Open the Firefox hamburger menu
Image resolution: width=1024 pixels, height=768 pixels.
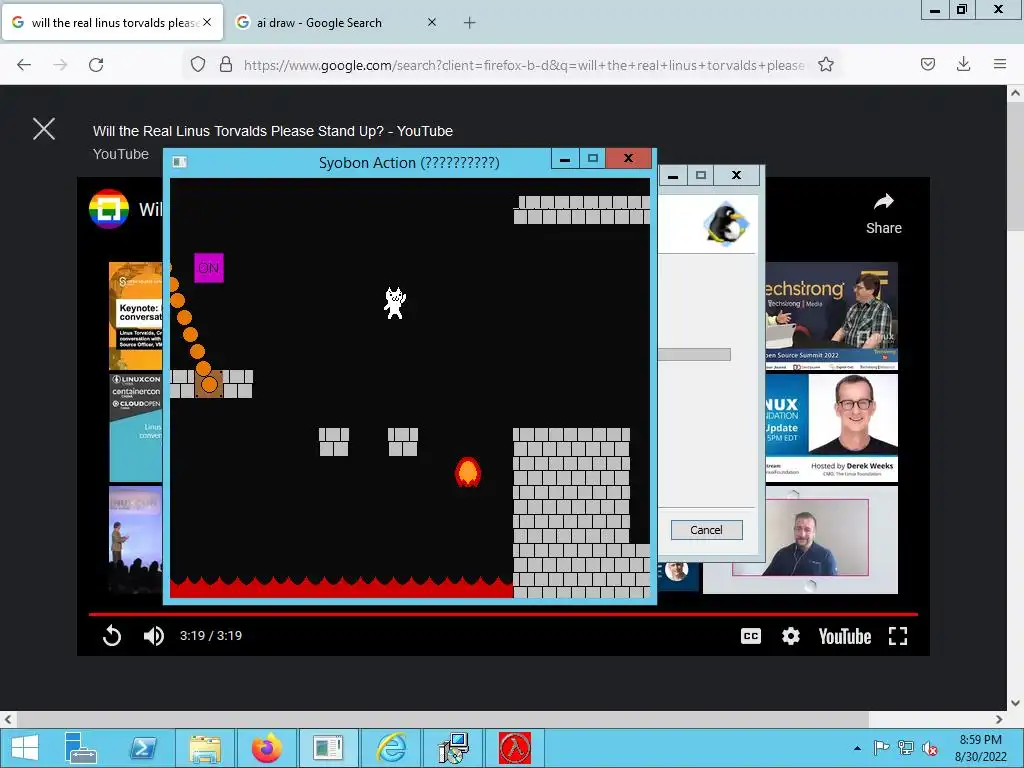pos(1000,64)
